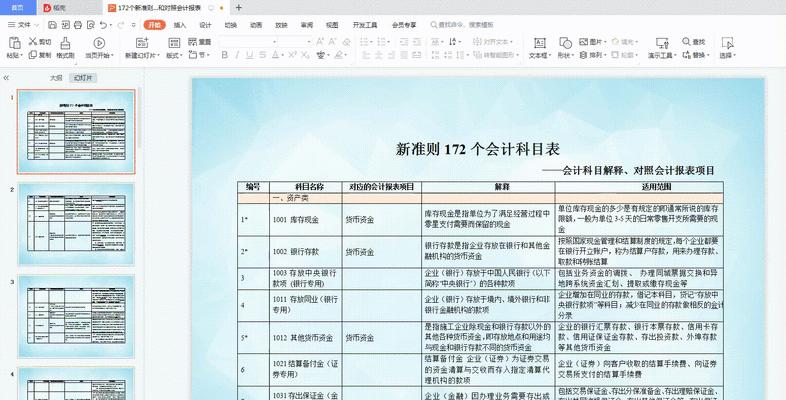Click the search commands input field
786x400 pixels.
pyautogui.click(x=464, y=25)
